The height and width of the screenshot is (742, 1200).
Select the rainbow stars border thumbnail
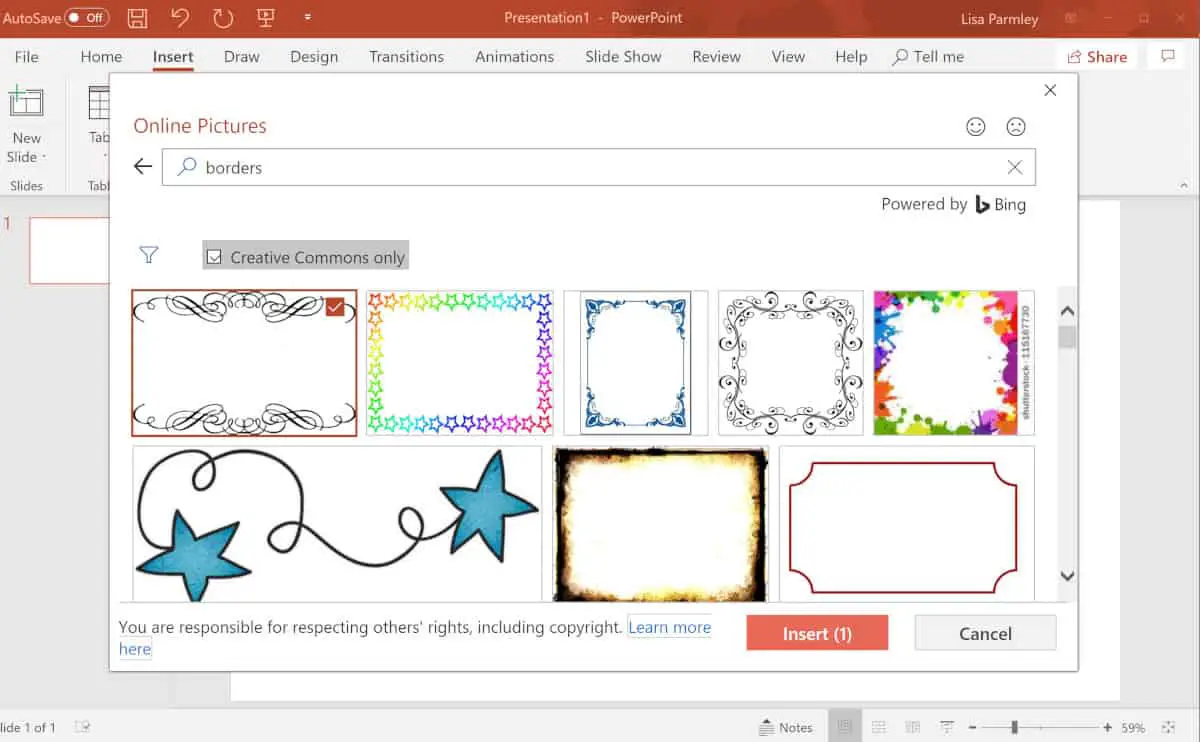coord(459,363)
